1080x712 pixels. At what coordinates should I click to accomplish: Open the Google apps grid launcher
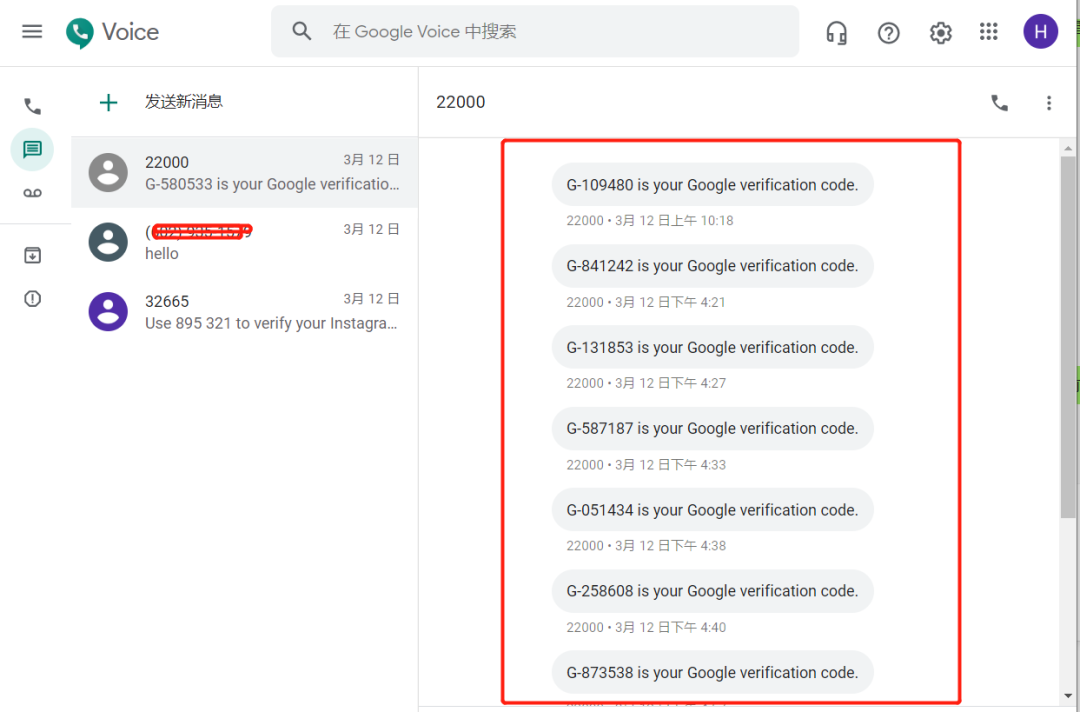pyautogui.click(x=989, y=32)
